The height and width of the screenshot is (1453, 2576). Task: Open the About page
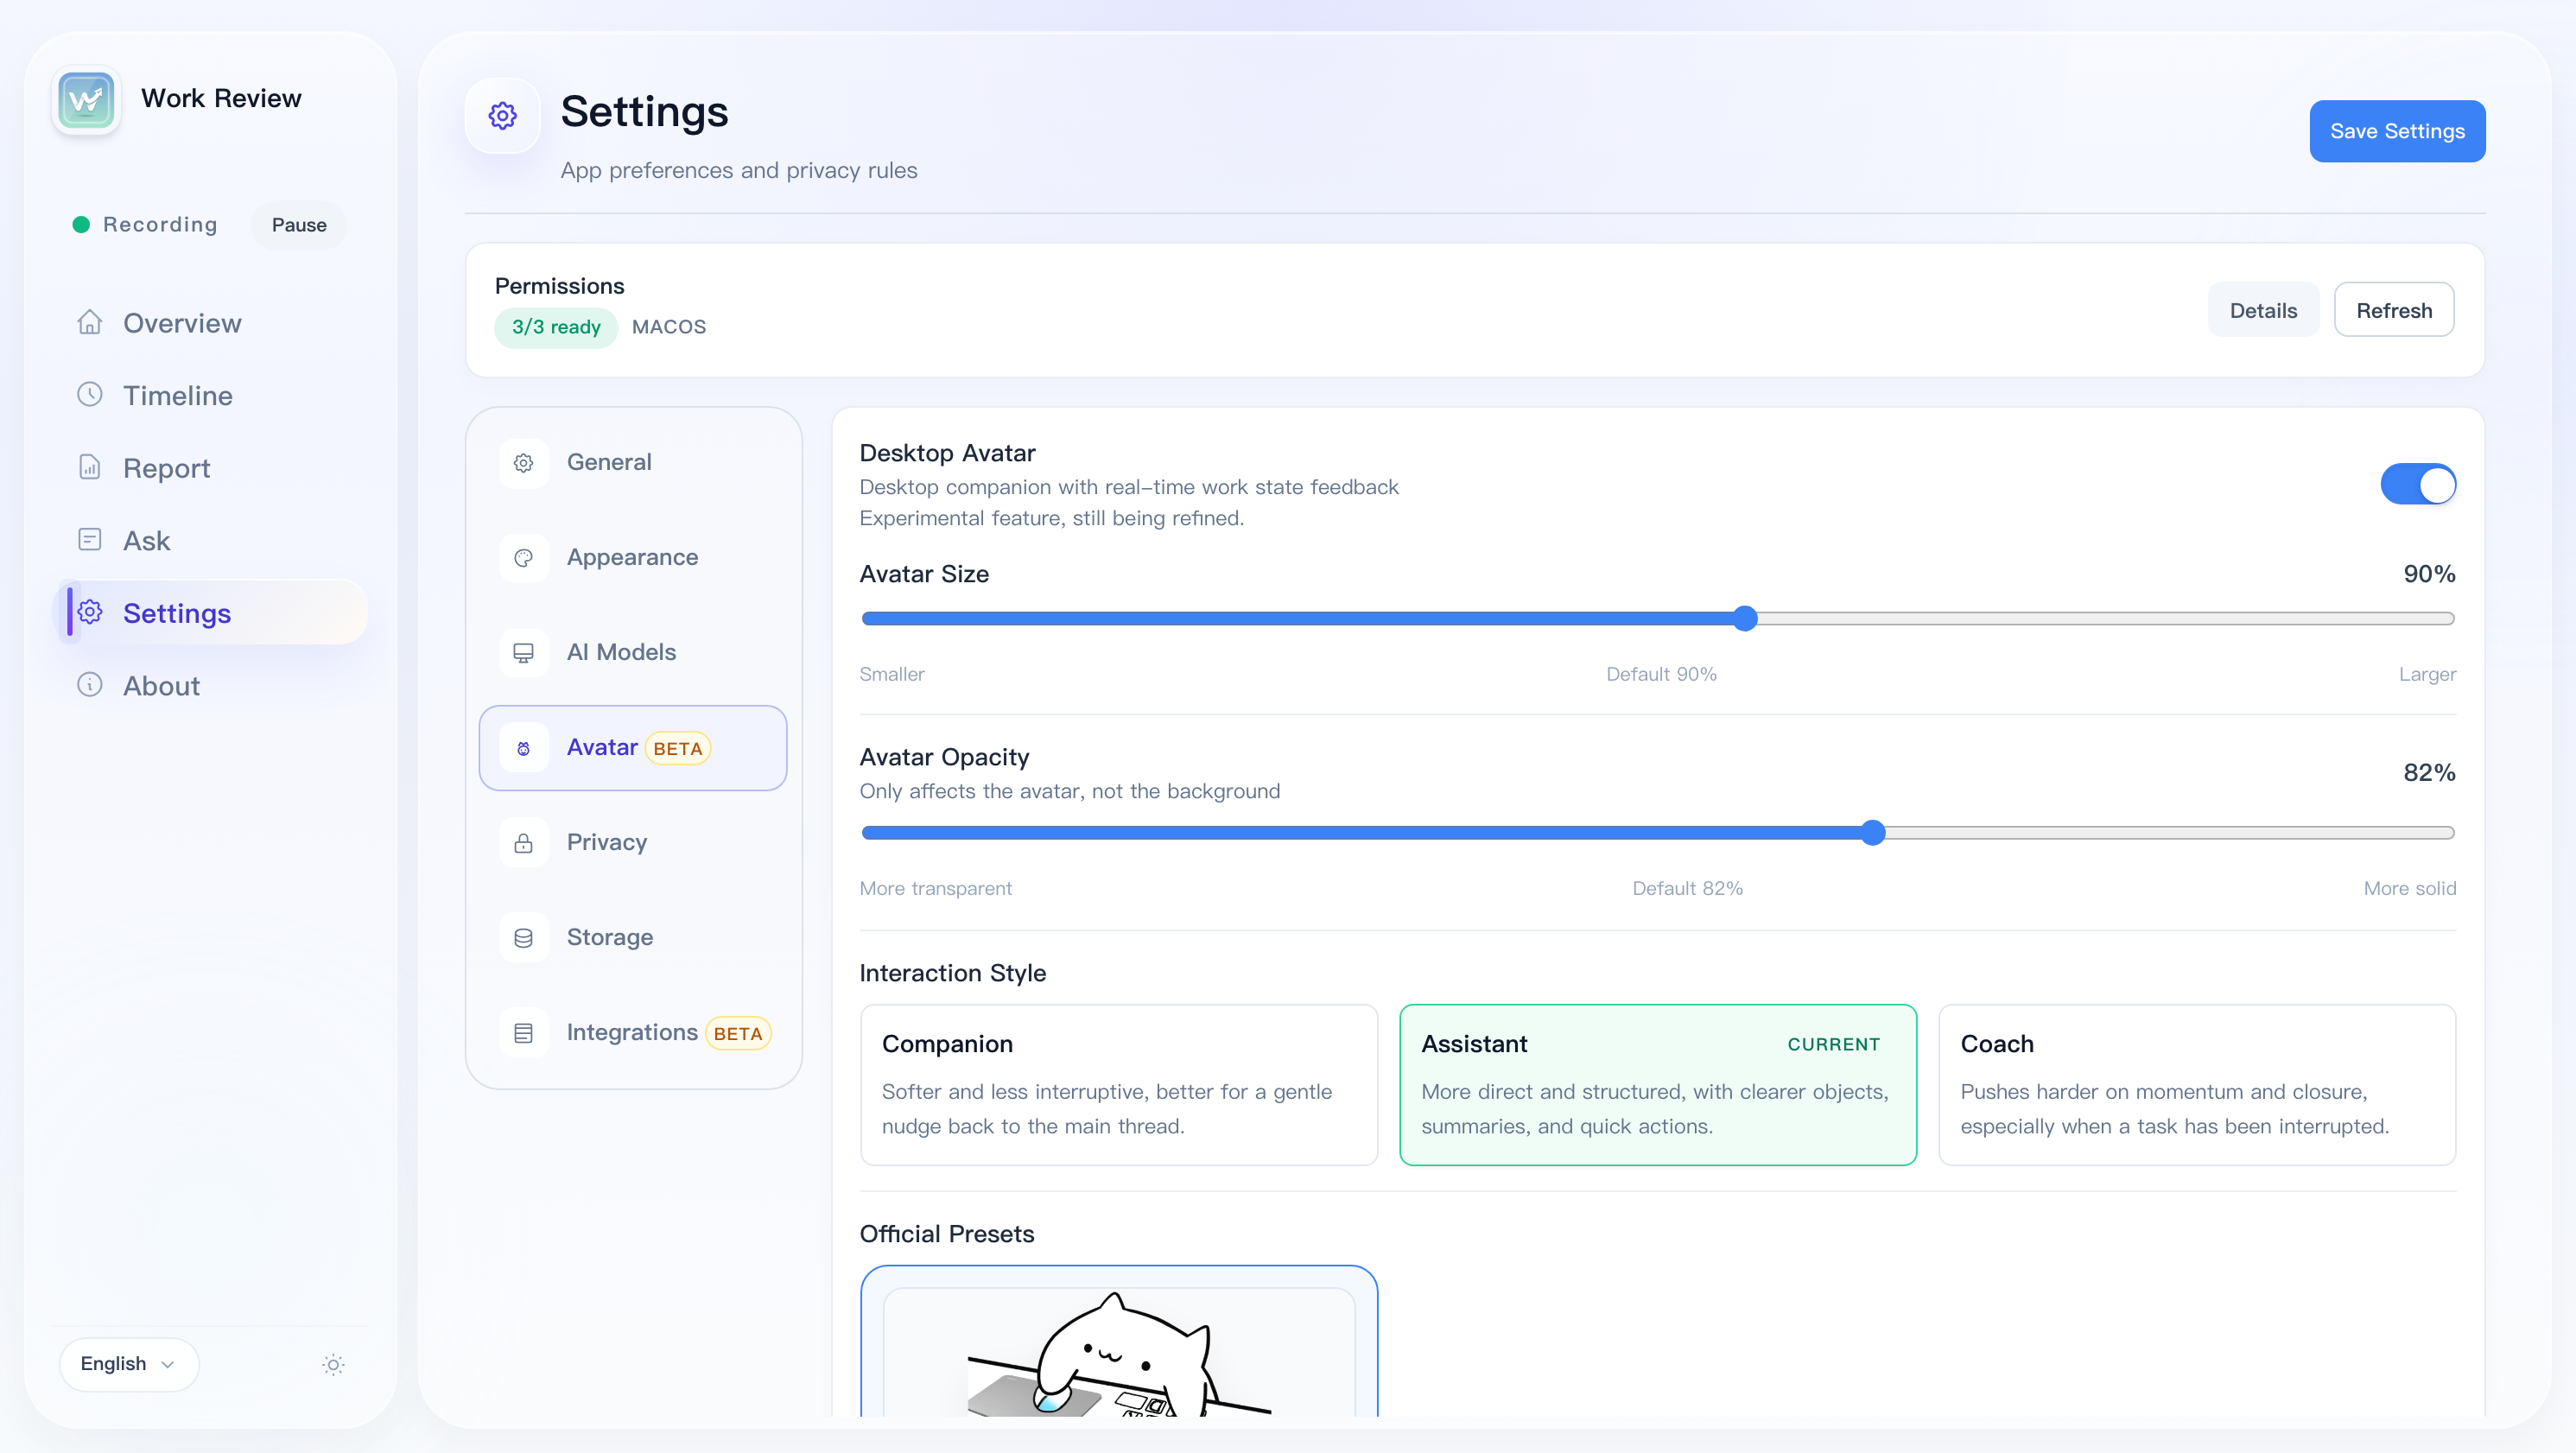coord(210,686)
